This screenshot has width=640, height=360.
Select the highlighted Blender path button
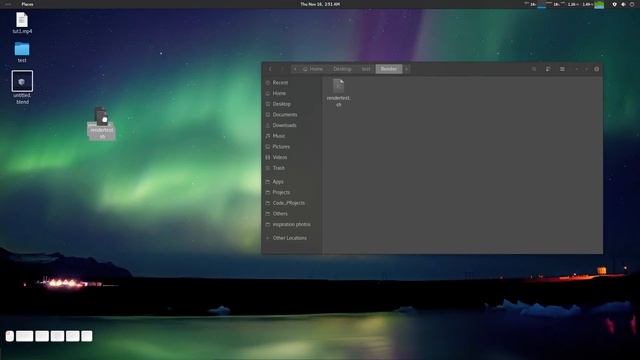tap(389, 69)
